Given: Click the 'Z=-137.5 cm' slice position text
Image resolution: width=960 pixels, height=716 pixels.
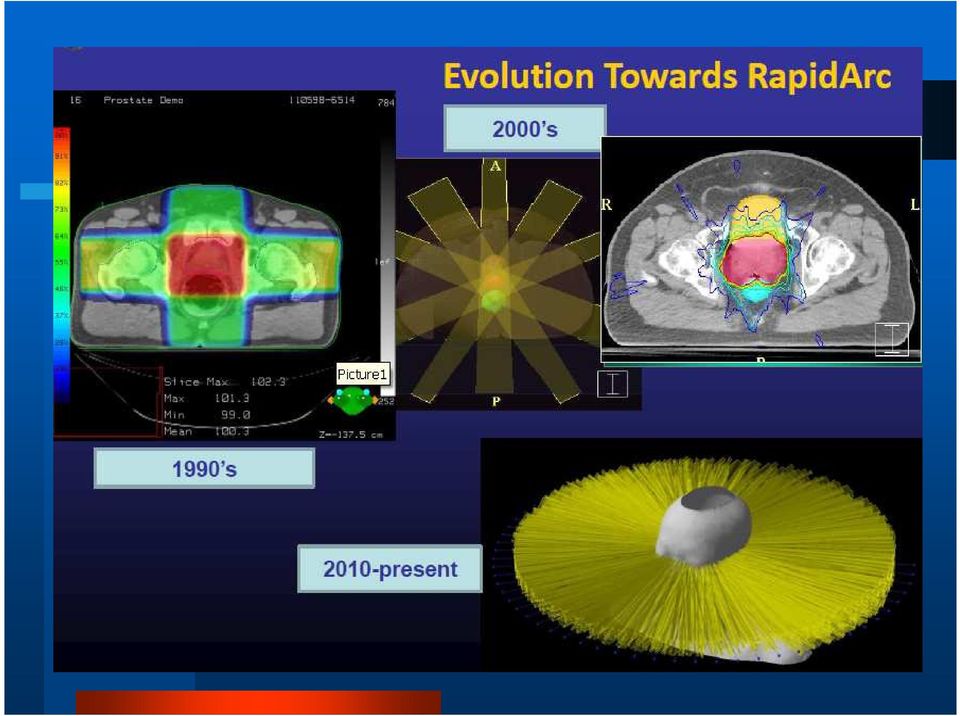Looking at the screenshot, I should click(351, 434).
